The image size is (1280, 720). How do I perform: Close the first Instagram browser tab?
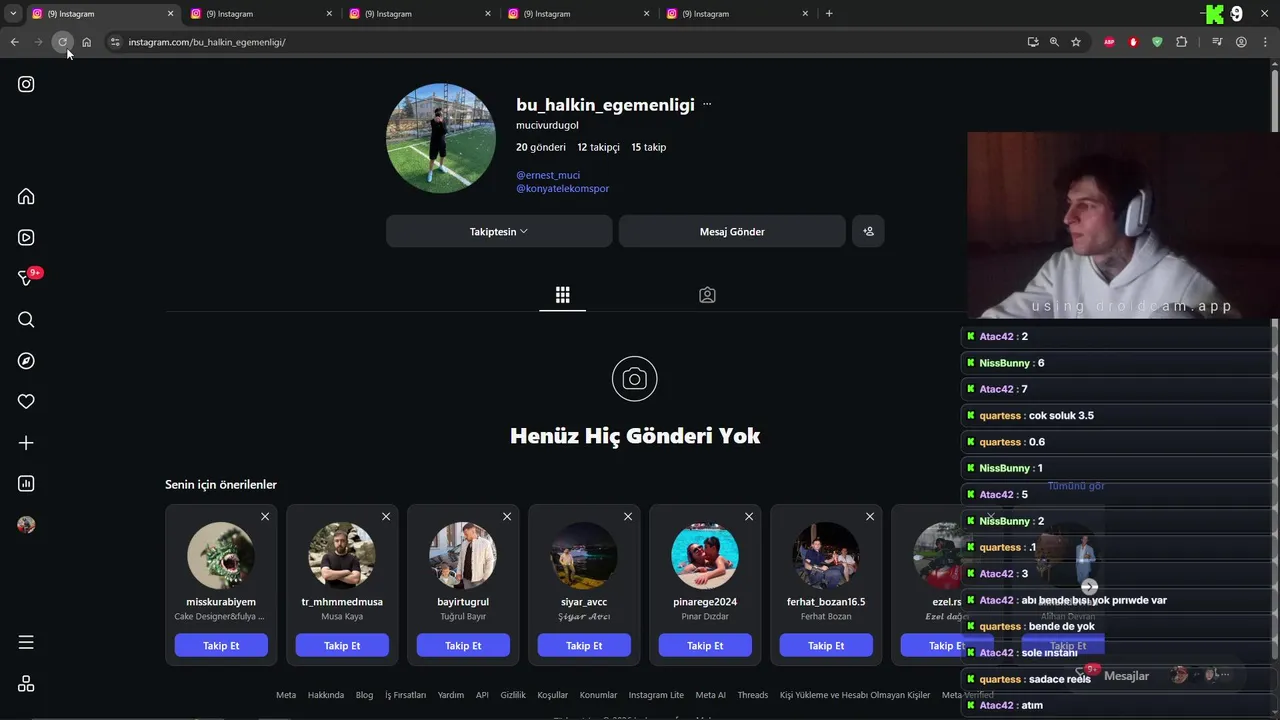[170, 14]
